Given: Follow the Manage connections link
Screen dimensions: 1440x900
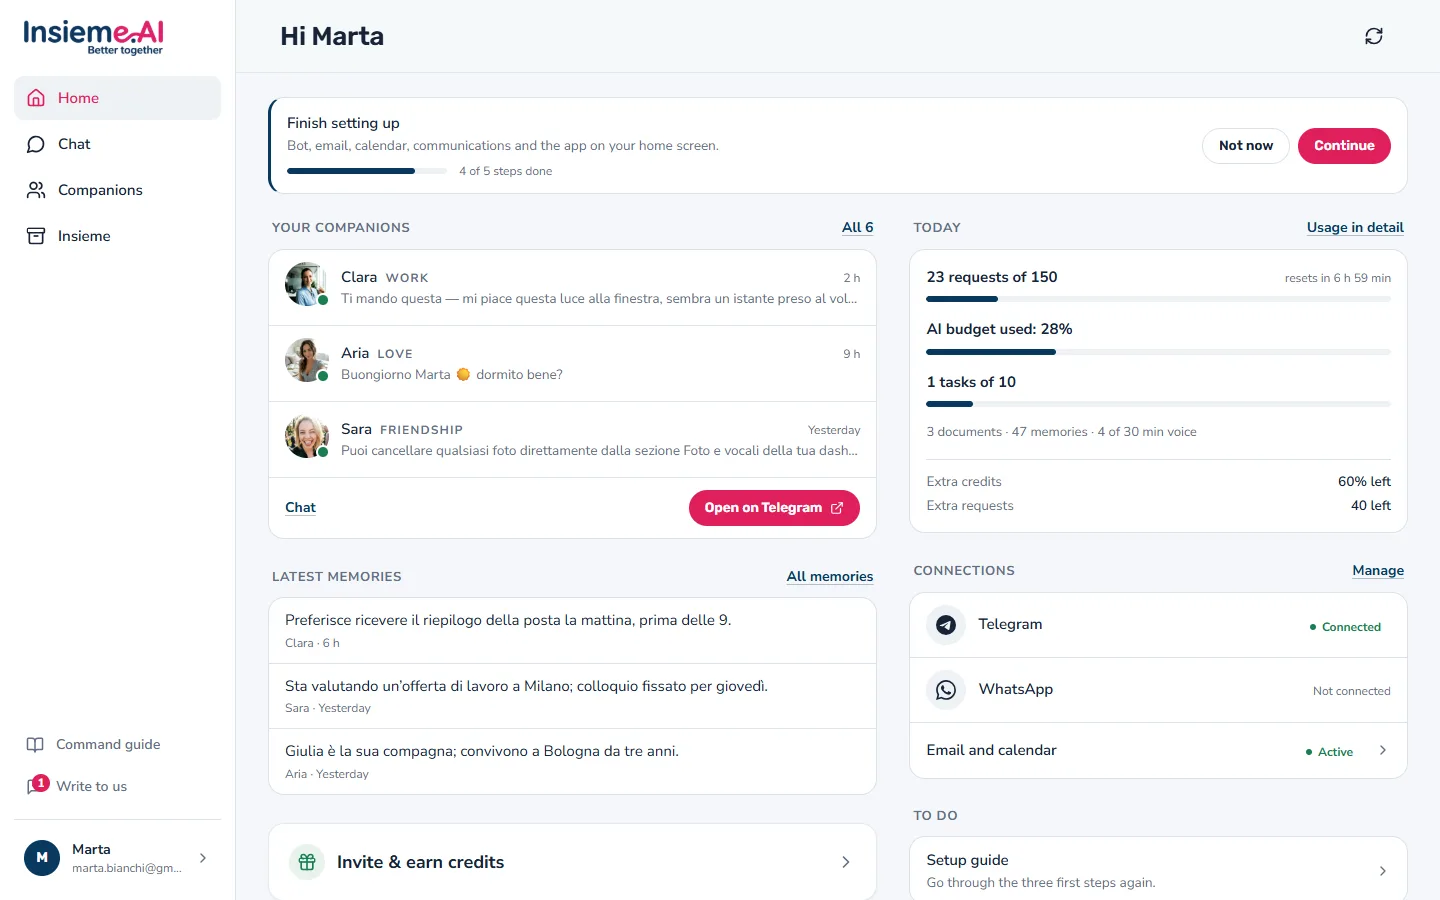Looking at the screenshot, I should (x=1378, y=571).
